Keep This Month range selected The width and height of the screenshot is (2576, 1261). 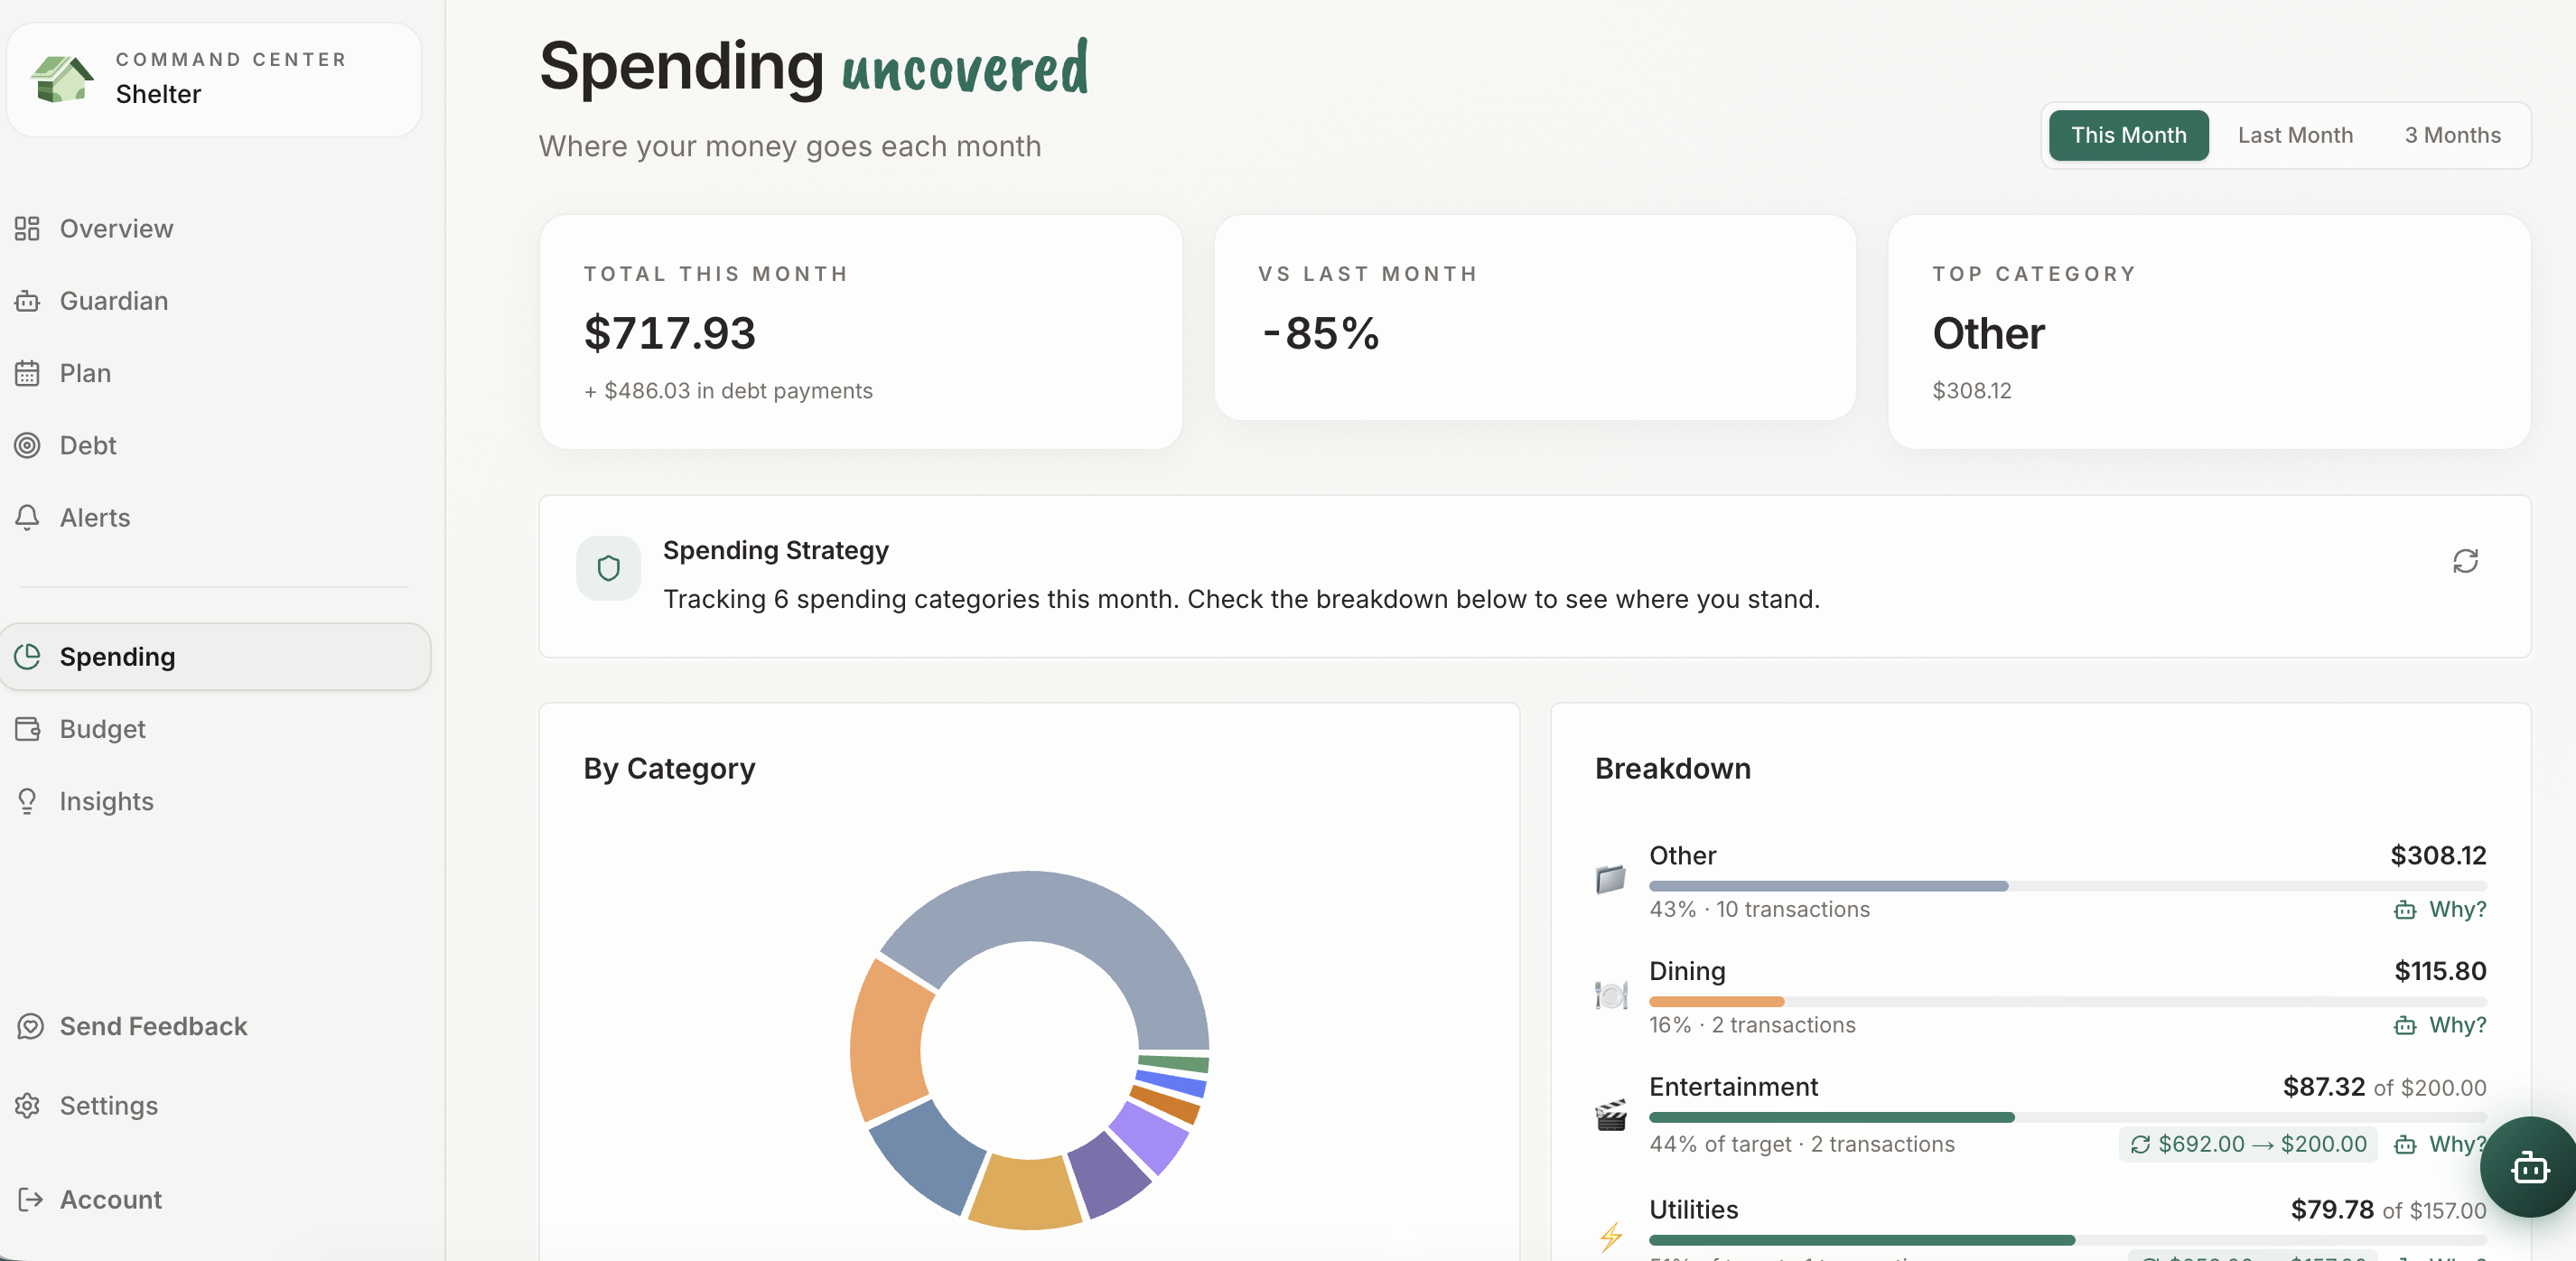point(2128,135)
